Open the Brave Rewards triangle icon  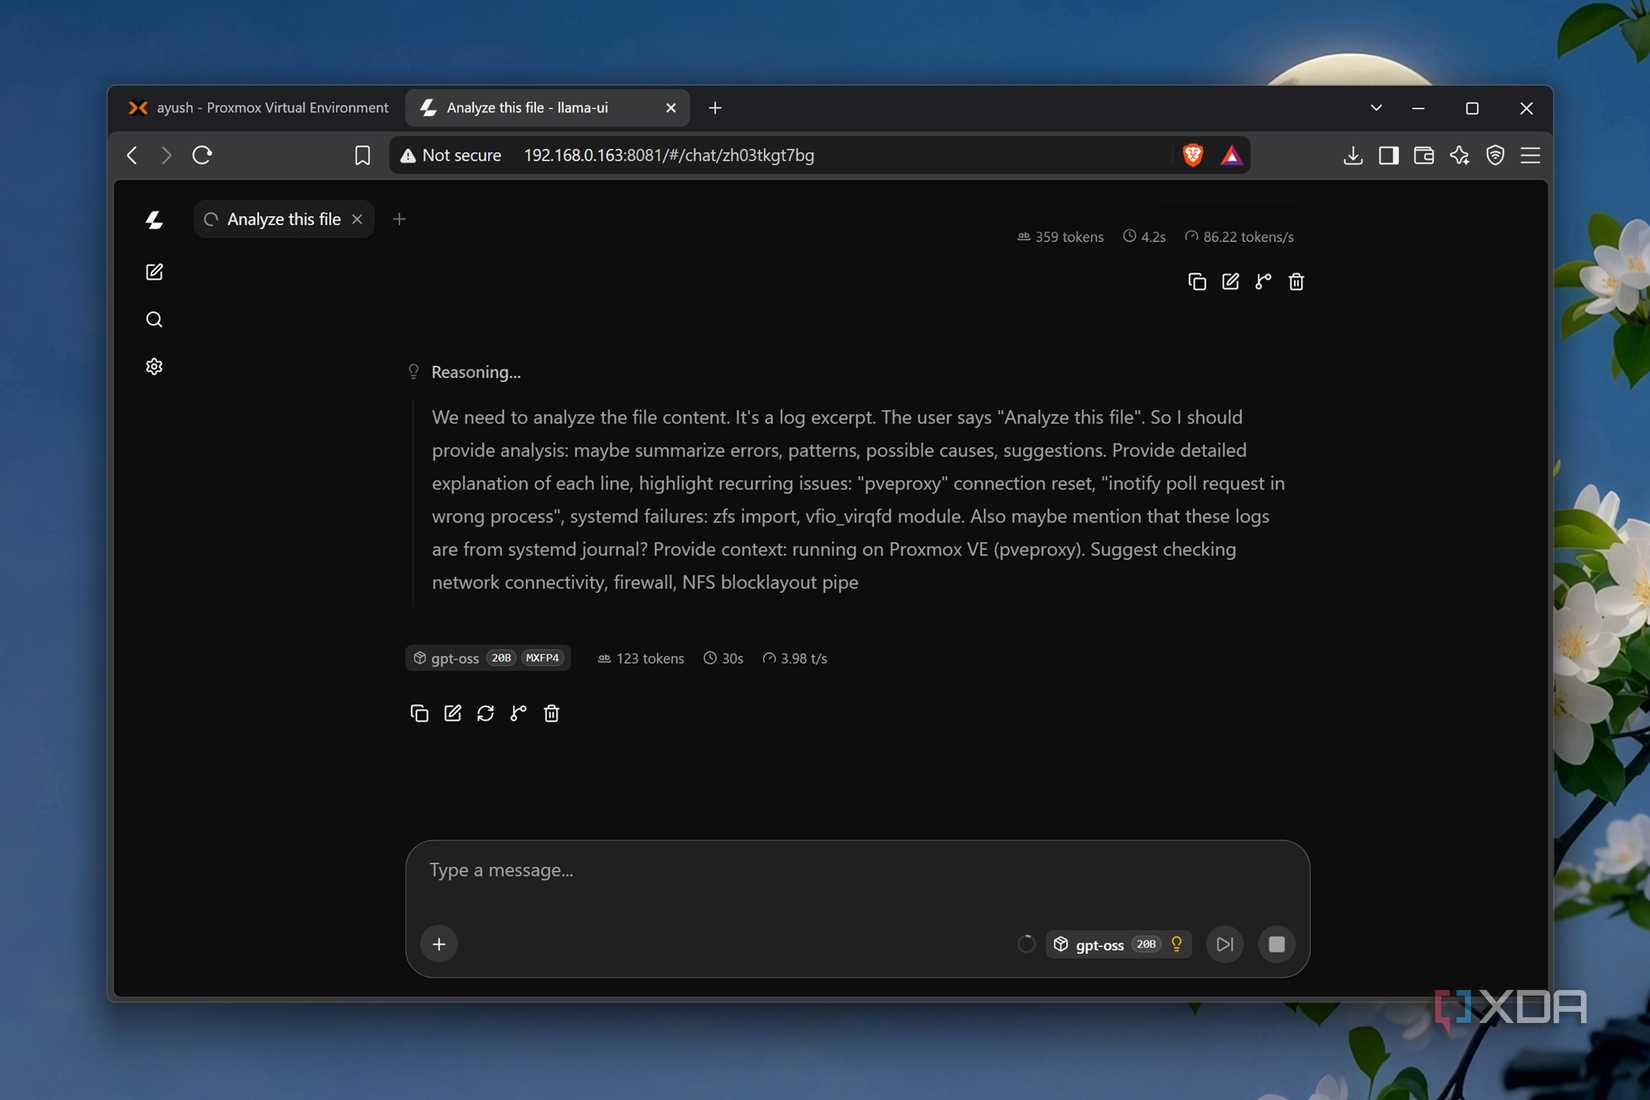tap(1231, 155)
